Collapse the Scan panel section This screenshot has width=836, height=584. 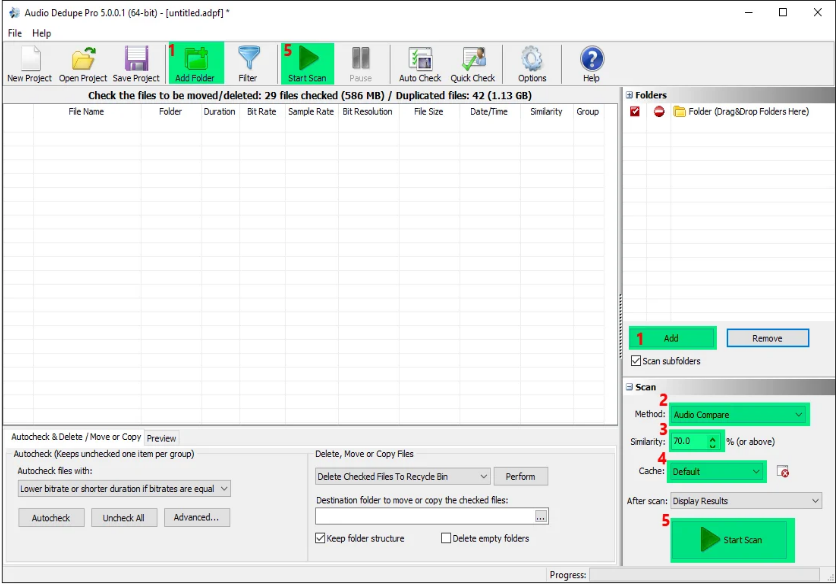point(629,387)
